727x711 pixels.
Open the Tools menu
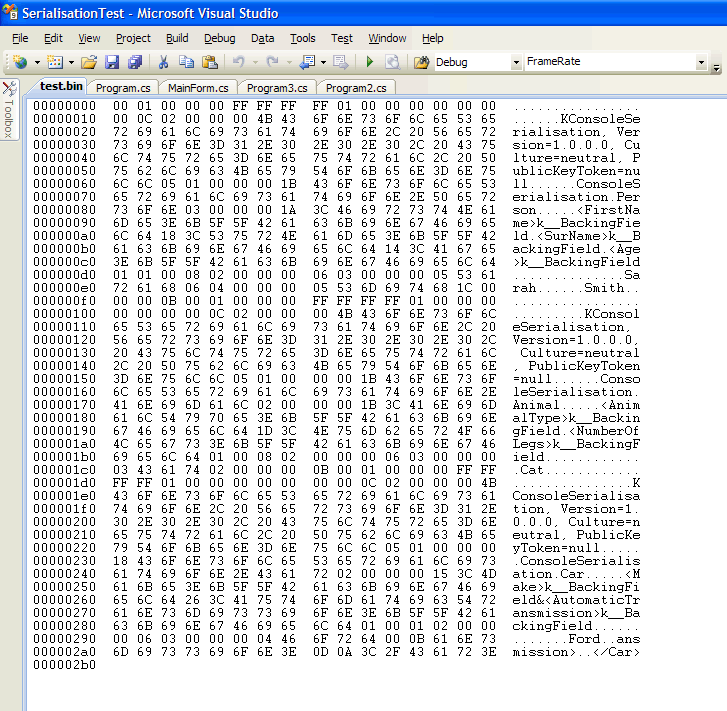pos(302,38)
